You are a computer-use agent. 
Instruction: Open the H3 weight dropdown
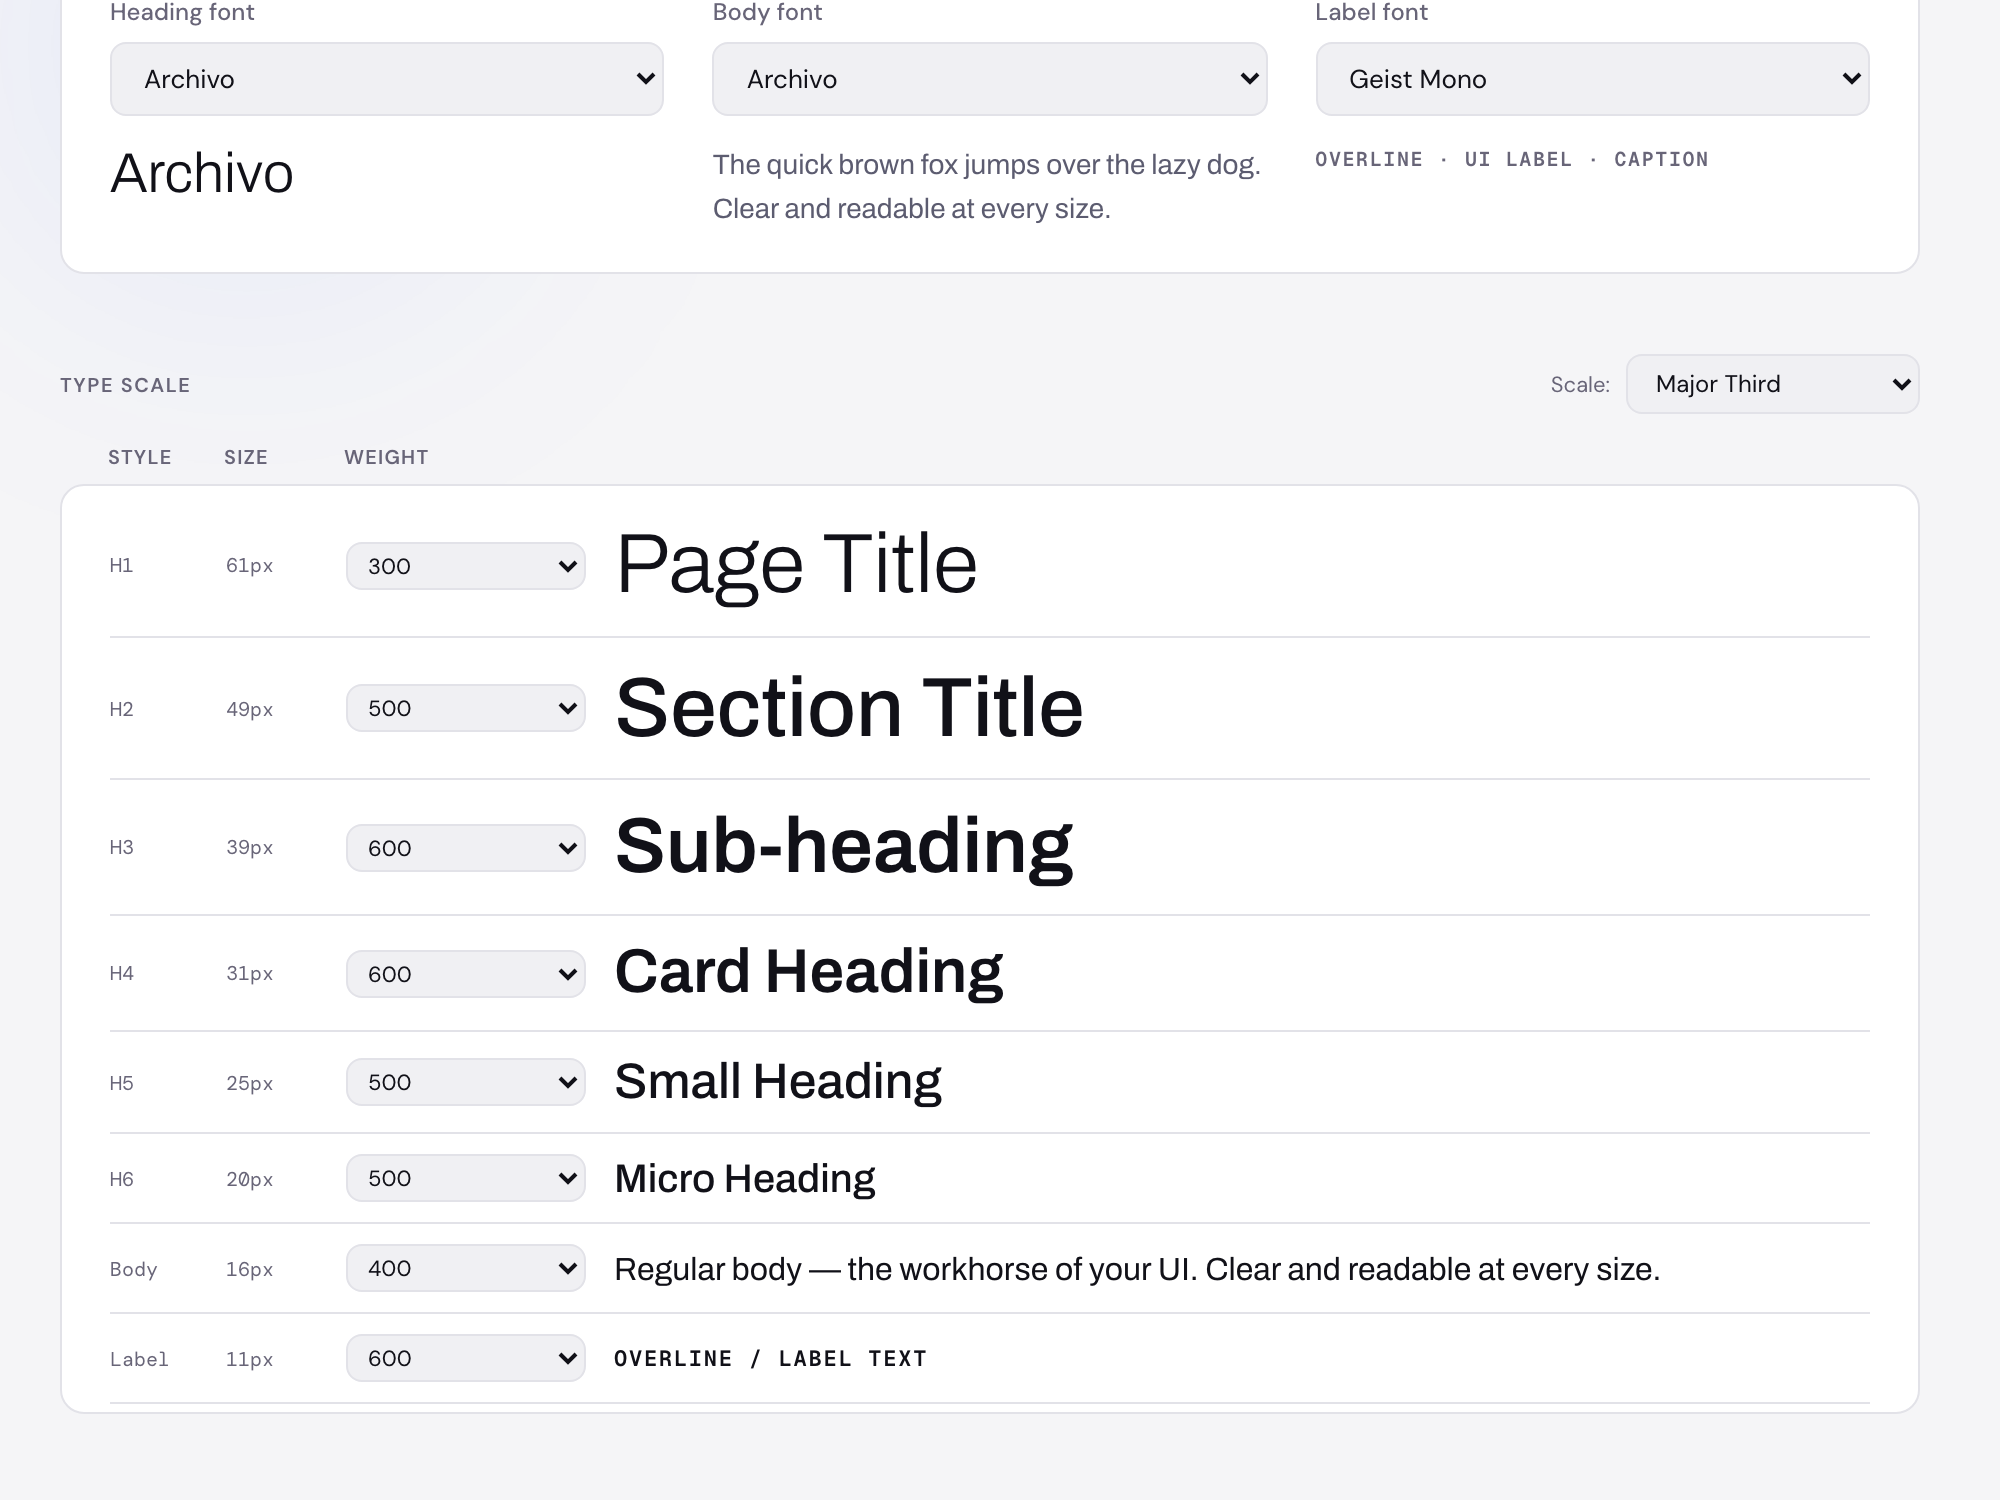[x=466, y=848]
